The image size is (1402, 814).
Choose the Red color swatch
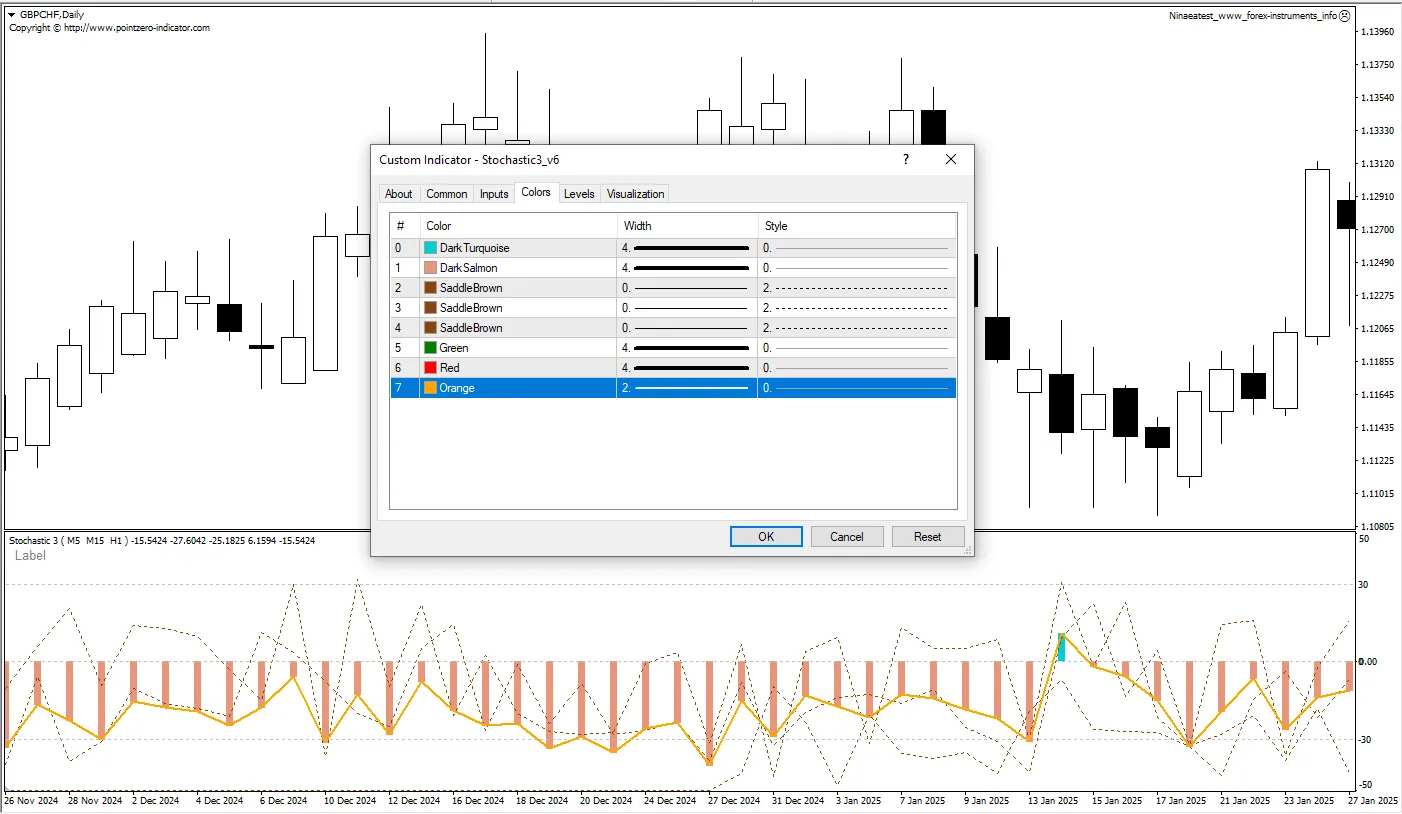click(x=431, y=368)
